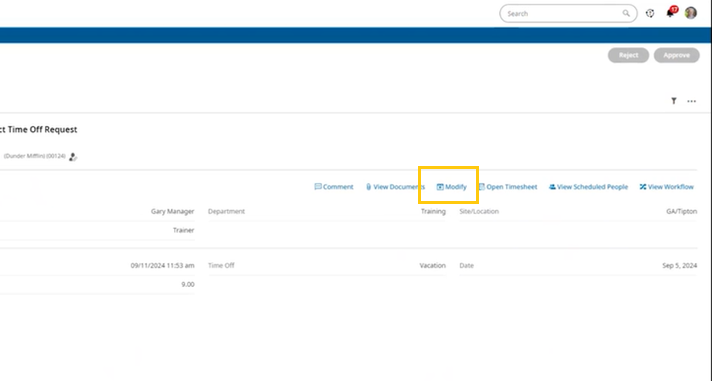This screenshot has width=712, height=381.
Task: Click the Training department value
Action: coord(433,211)
